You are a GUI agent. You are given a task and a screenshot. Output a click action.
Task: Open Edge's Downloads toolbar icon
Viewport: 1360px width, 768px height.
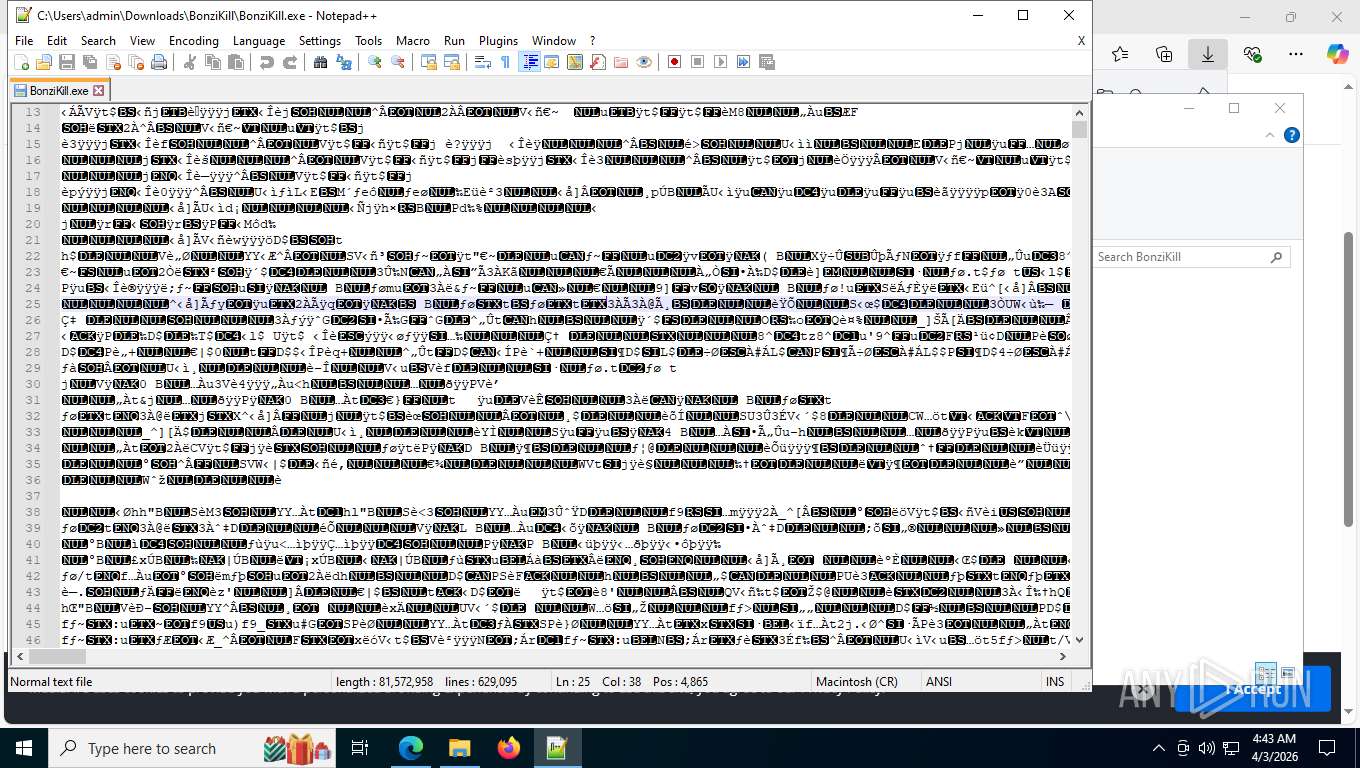pos(1208,54)
